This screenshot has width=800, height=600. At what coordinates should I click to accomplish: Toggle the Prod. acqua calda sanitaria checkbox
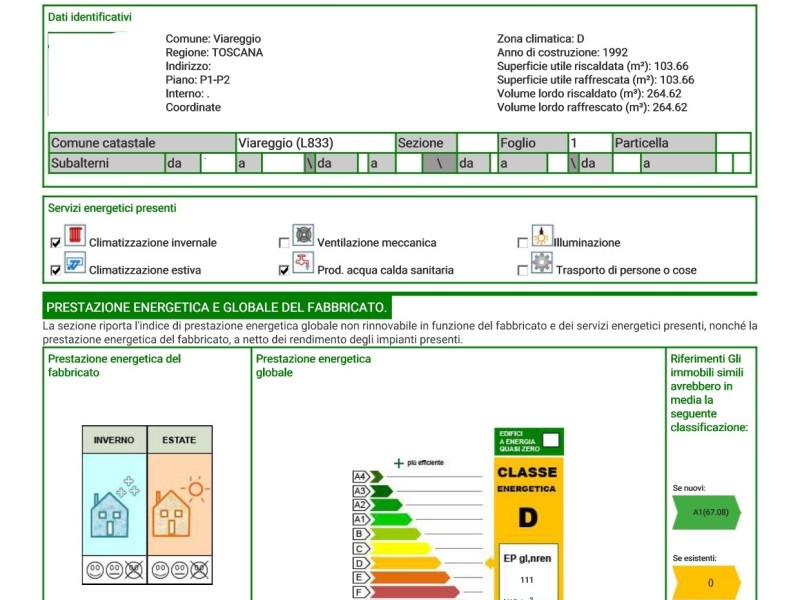coord(284,270)
